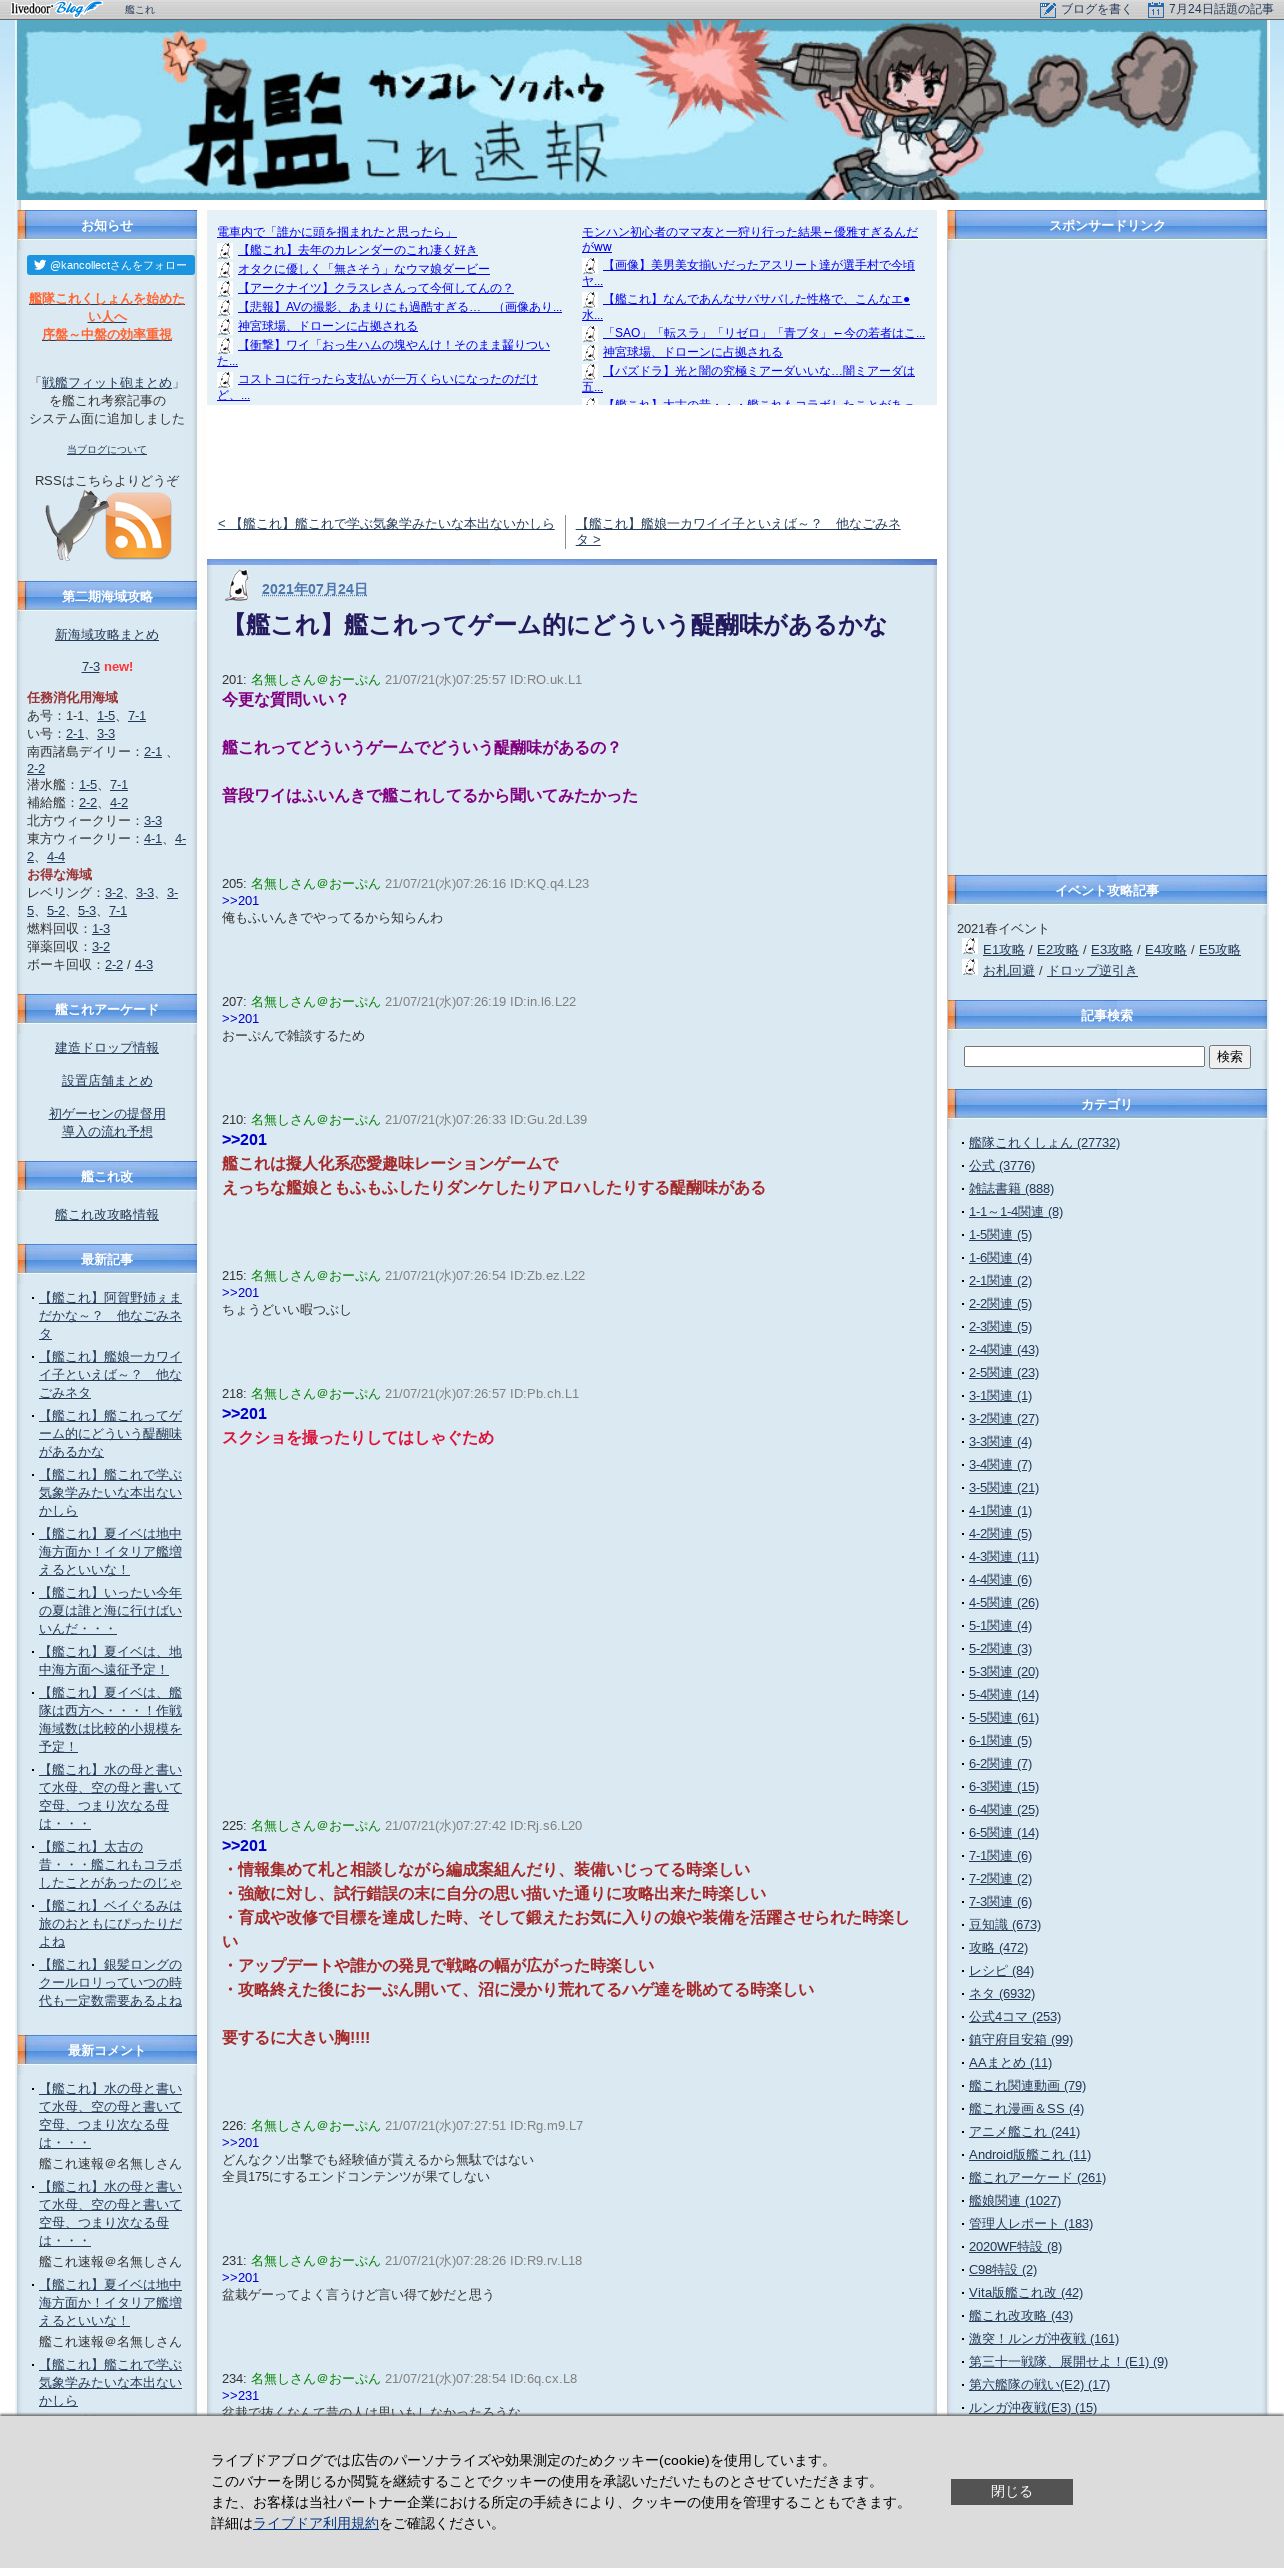The width and height of the screenshot is (1284, 2568).
Task: Open 当ブログについて link
Action: click(x=107, y=450)
